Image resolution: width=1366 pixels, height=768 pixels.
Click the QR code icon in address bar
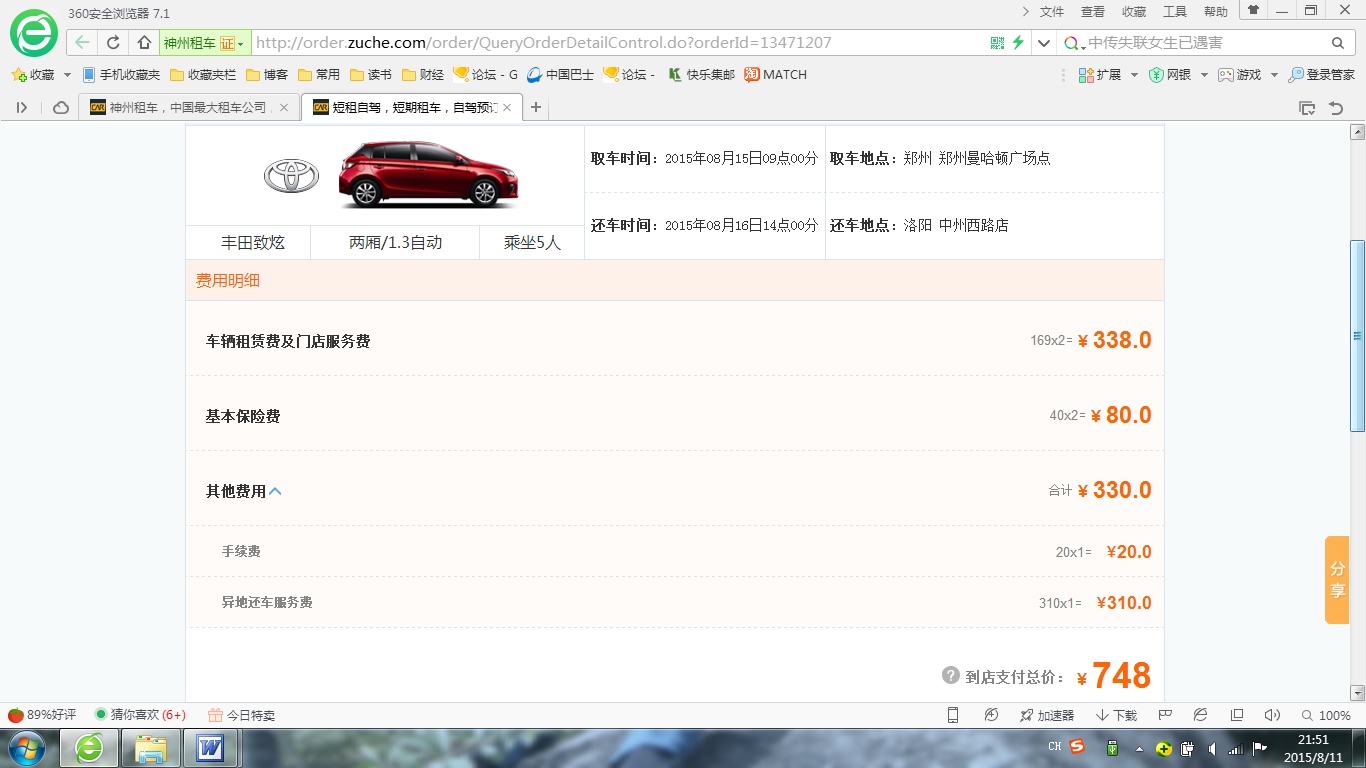click(997, 43)
